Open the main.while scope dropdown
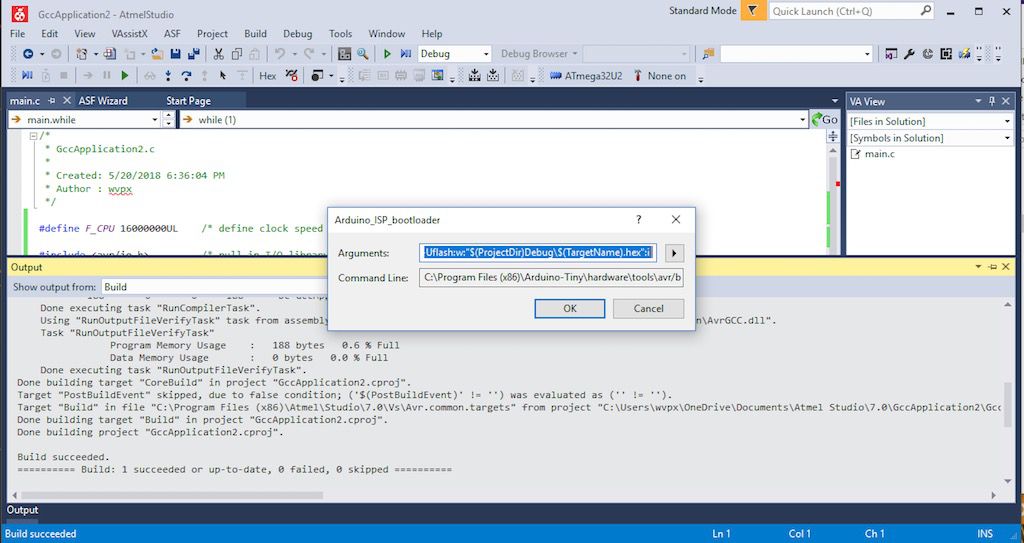 pyautogui.click(x=155, y=120)
